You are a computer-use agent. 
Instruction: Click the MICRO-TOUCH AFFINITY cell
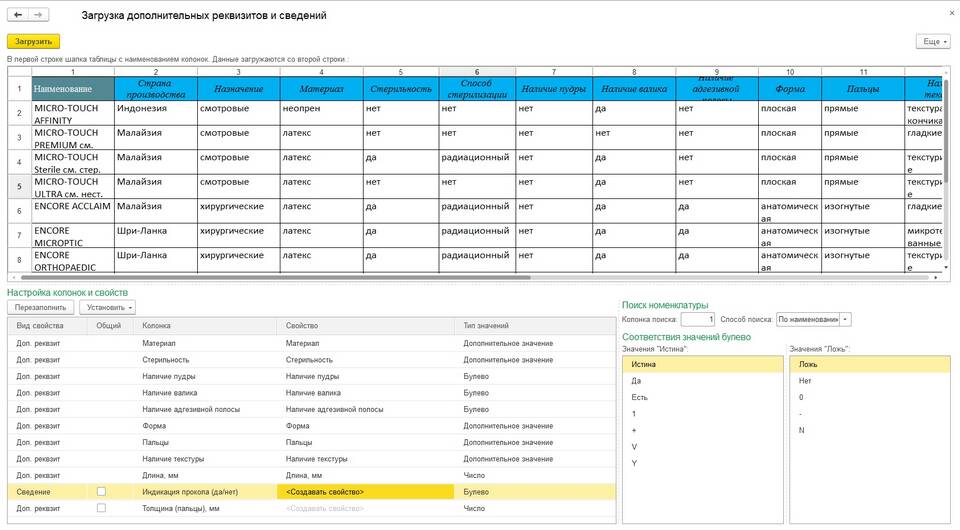(x=73, y=113)
